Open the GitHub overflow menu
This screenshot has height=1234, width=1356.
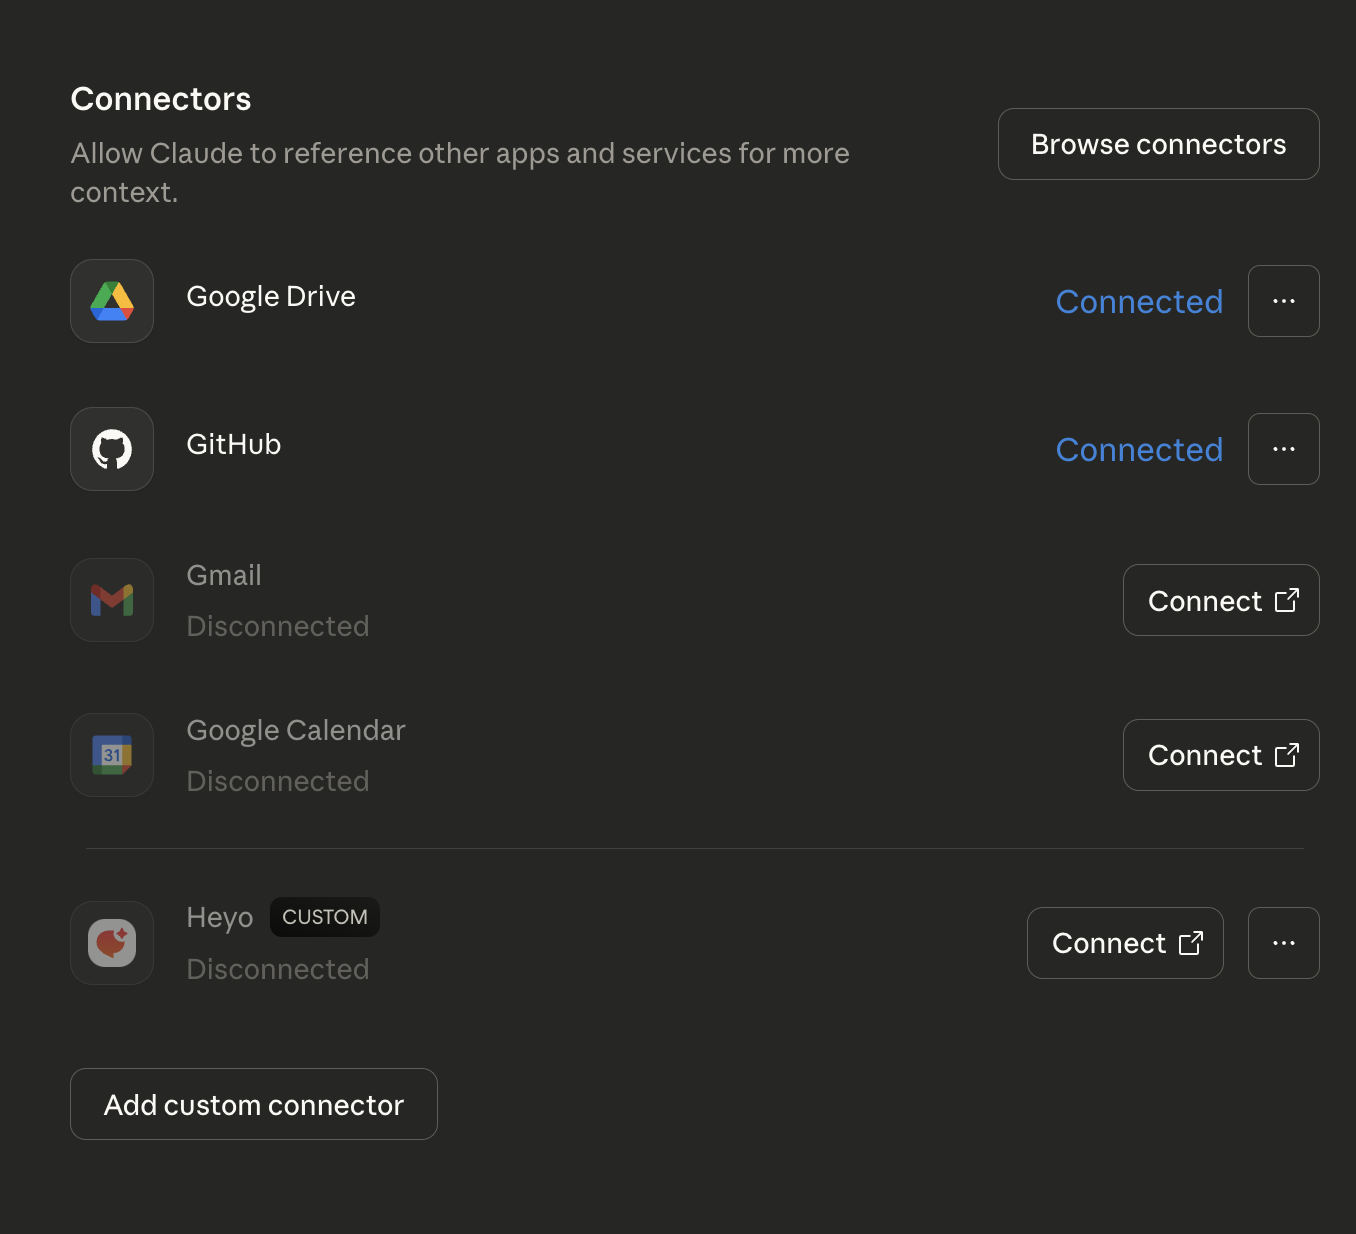[x=1284, y=448]
